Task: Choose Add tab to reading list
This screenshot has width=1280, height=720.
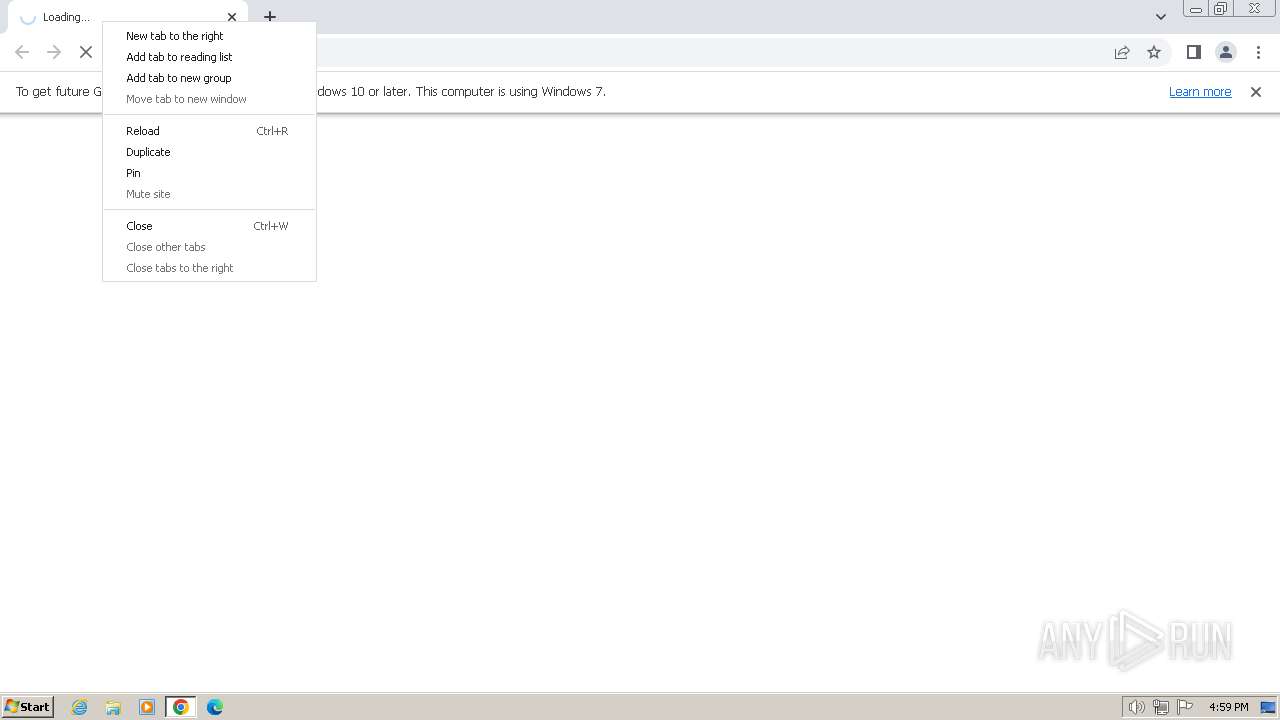Action: click(210, 57)
